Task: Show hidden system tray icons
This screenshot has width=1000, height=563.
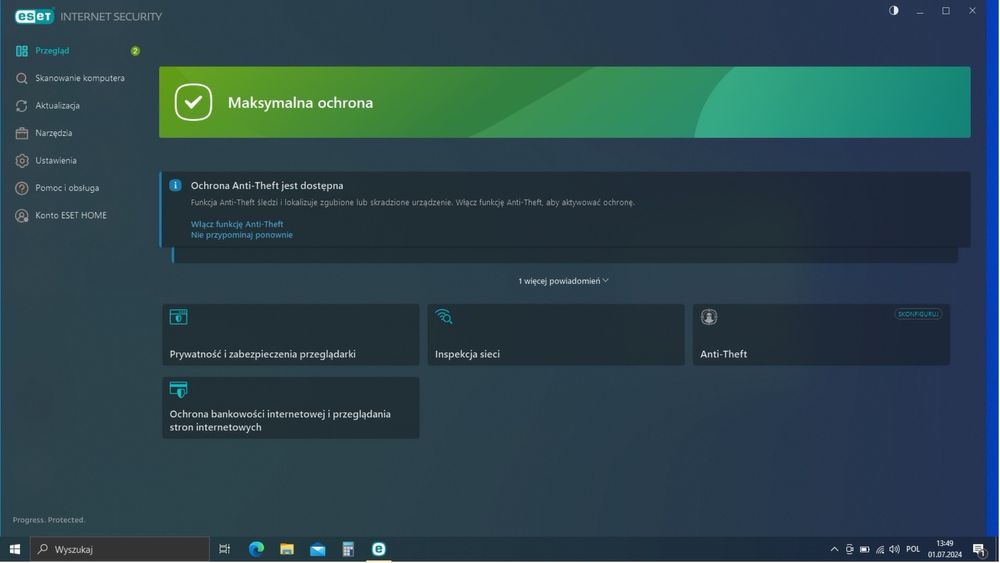Action: pyautogui.click(x=834, y=549)
